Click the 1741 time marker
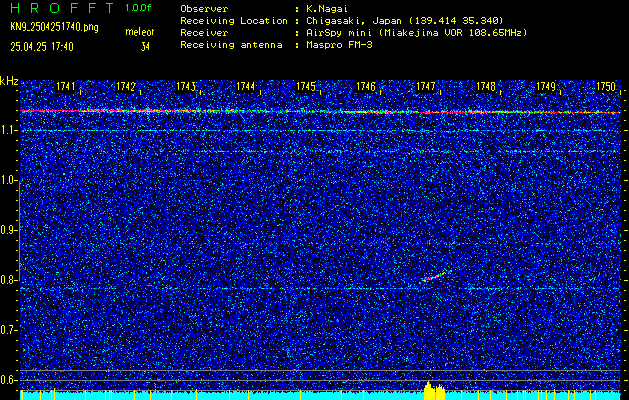The height and width of the screenshot is (400, 629). click(66, 86)
